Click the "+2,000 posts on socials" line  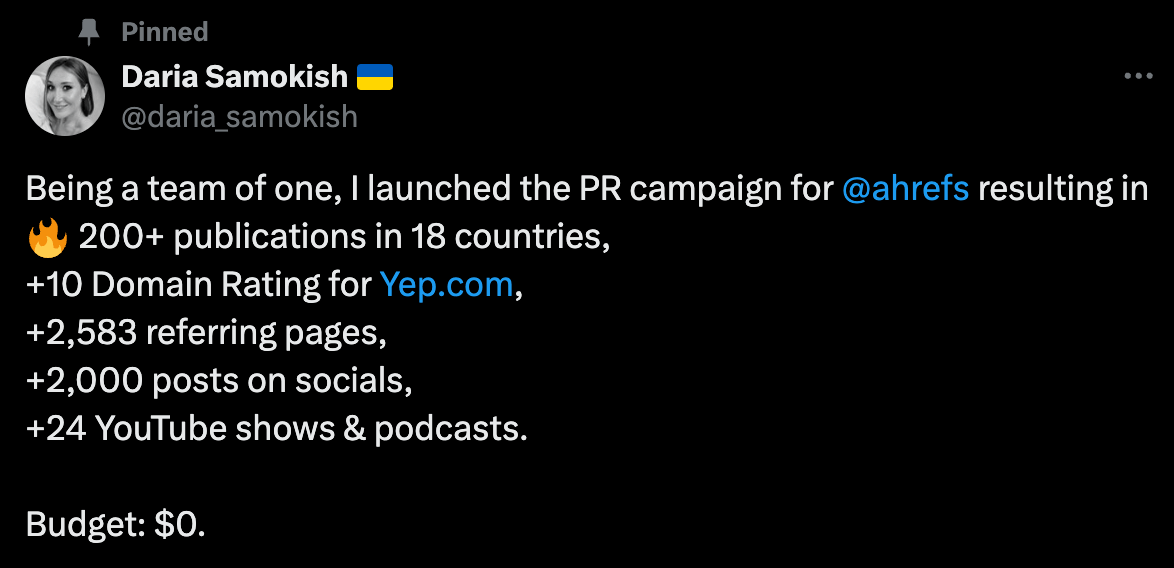click(219, 381)
